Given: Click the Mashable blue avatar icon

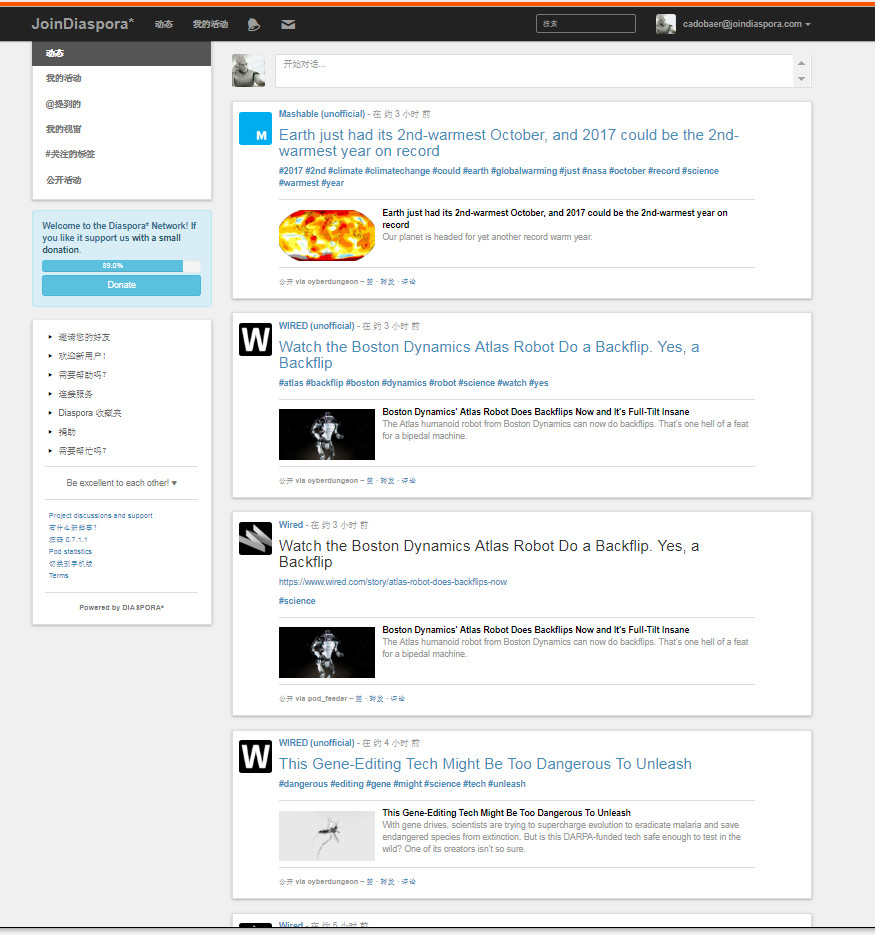Looking at the screenshot, I should (255, 128).
